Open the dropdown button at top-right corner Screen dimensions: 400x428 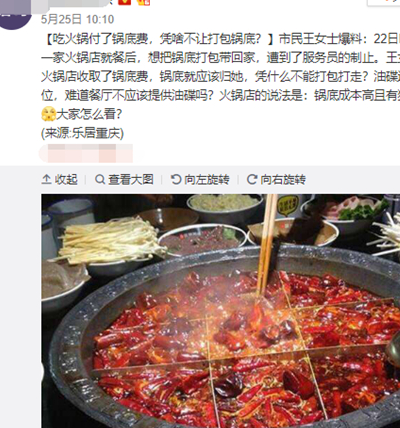click(383, 2)
